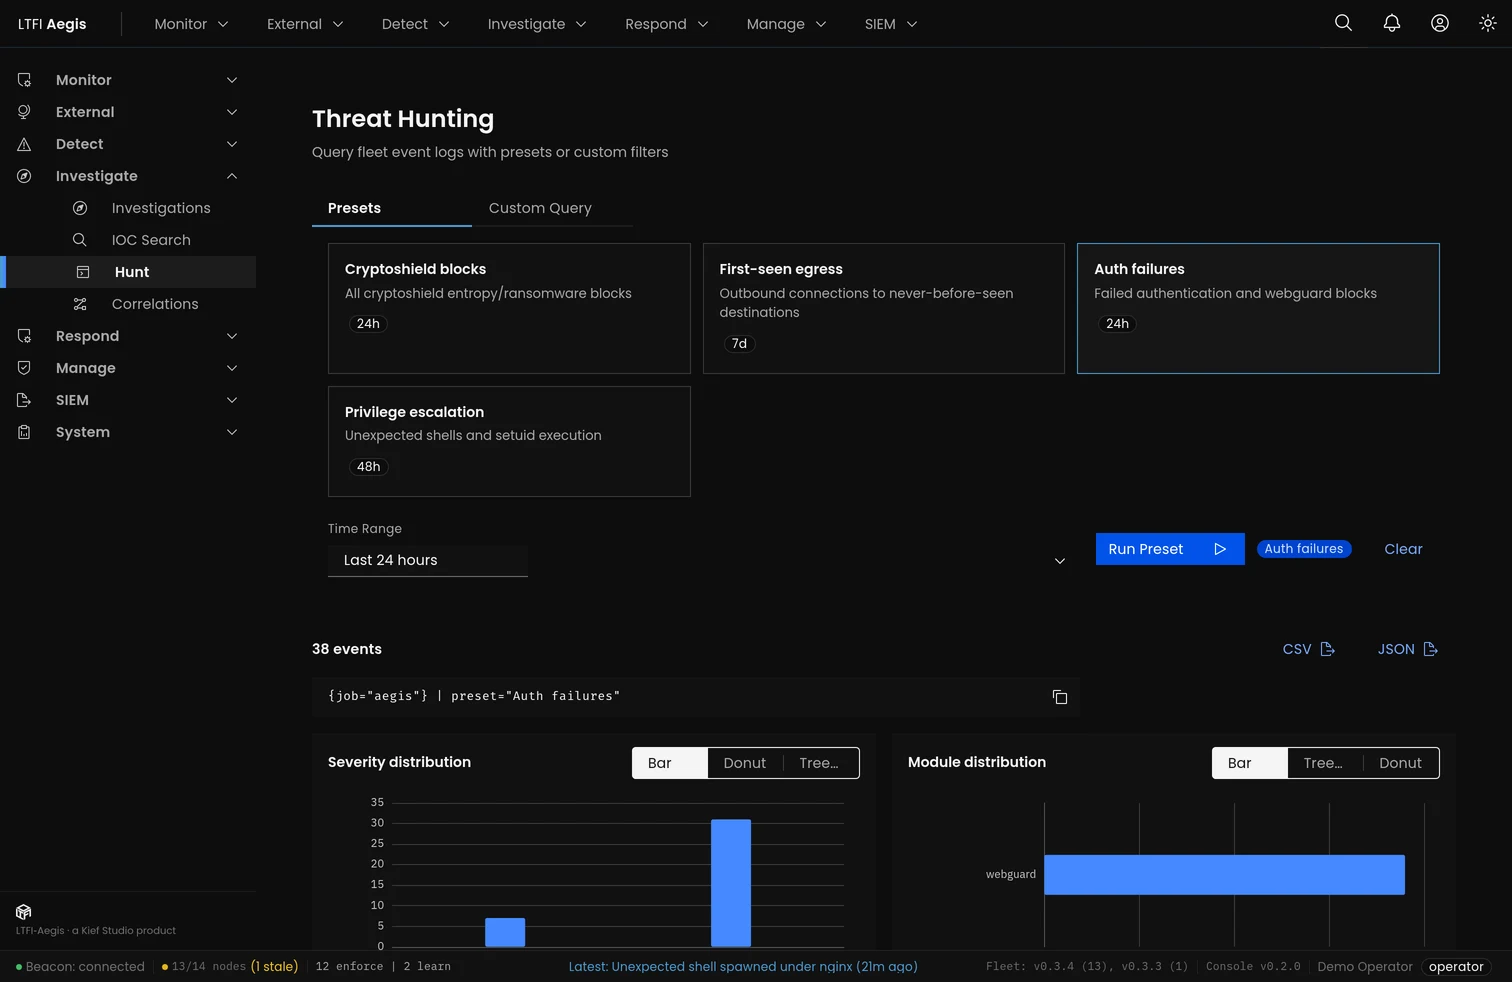This screenshot has width=1512, height=982.
Task: Click the JSON export file icon
Action: pyautogui.click(x=1430, y=649)
